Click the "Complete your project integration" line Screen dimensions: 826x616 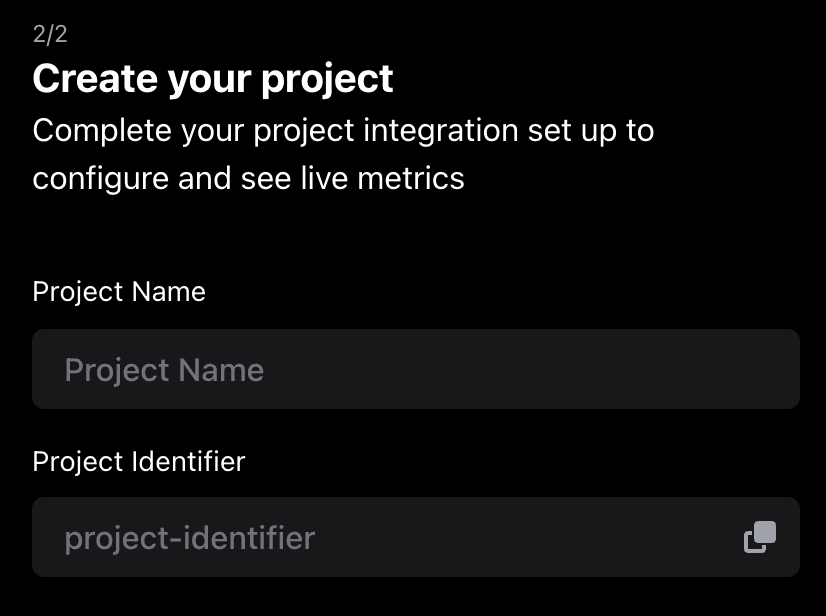pos(343,131)
